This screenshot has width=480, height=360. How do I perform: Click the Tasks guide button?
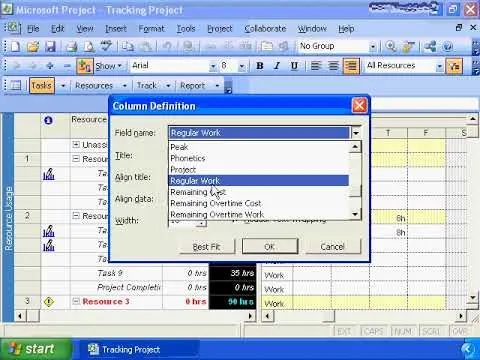41,86
